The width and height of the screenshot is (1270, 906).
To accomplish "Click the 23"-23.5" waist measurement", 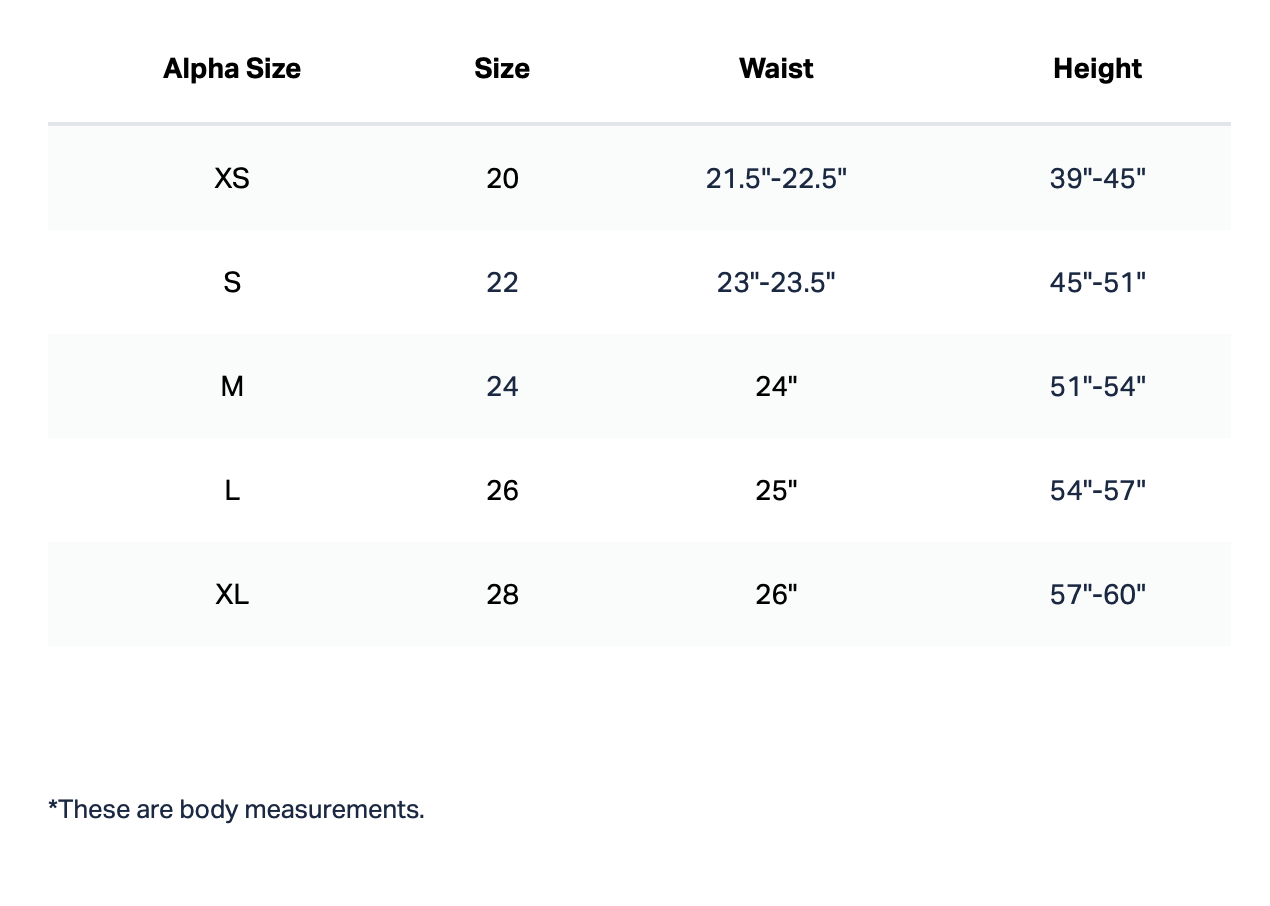I will click(x=776, y=282).
